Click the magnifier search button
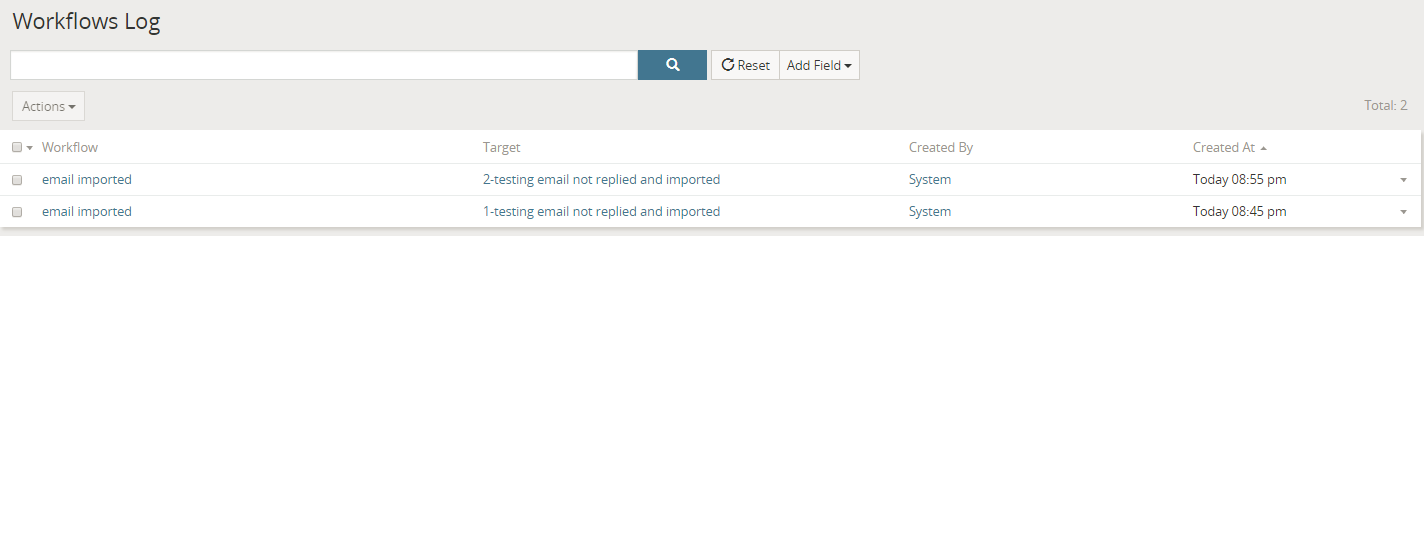The image size is (1424, 540). click(x=672, y=65)
